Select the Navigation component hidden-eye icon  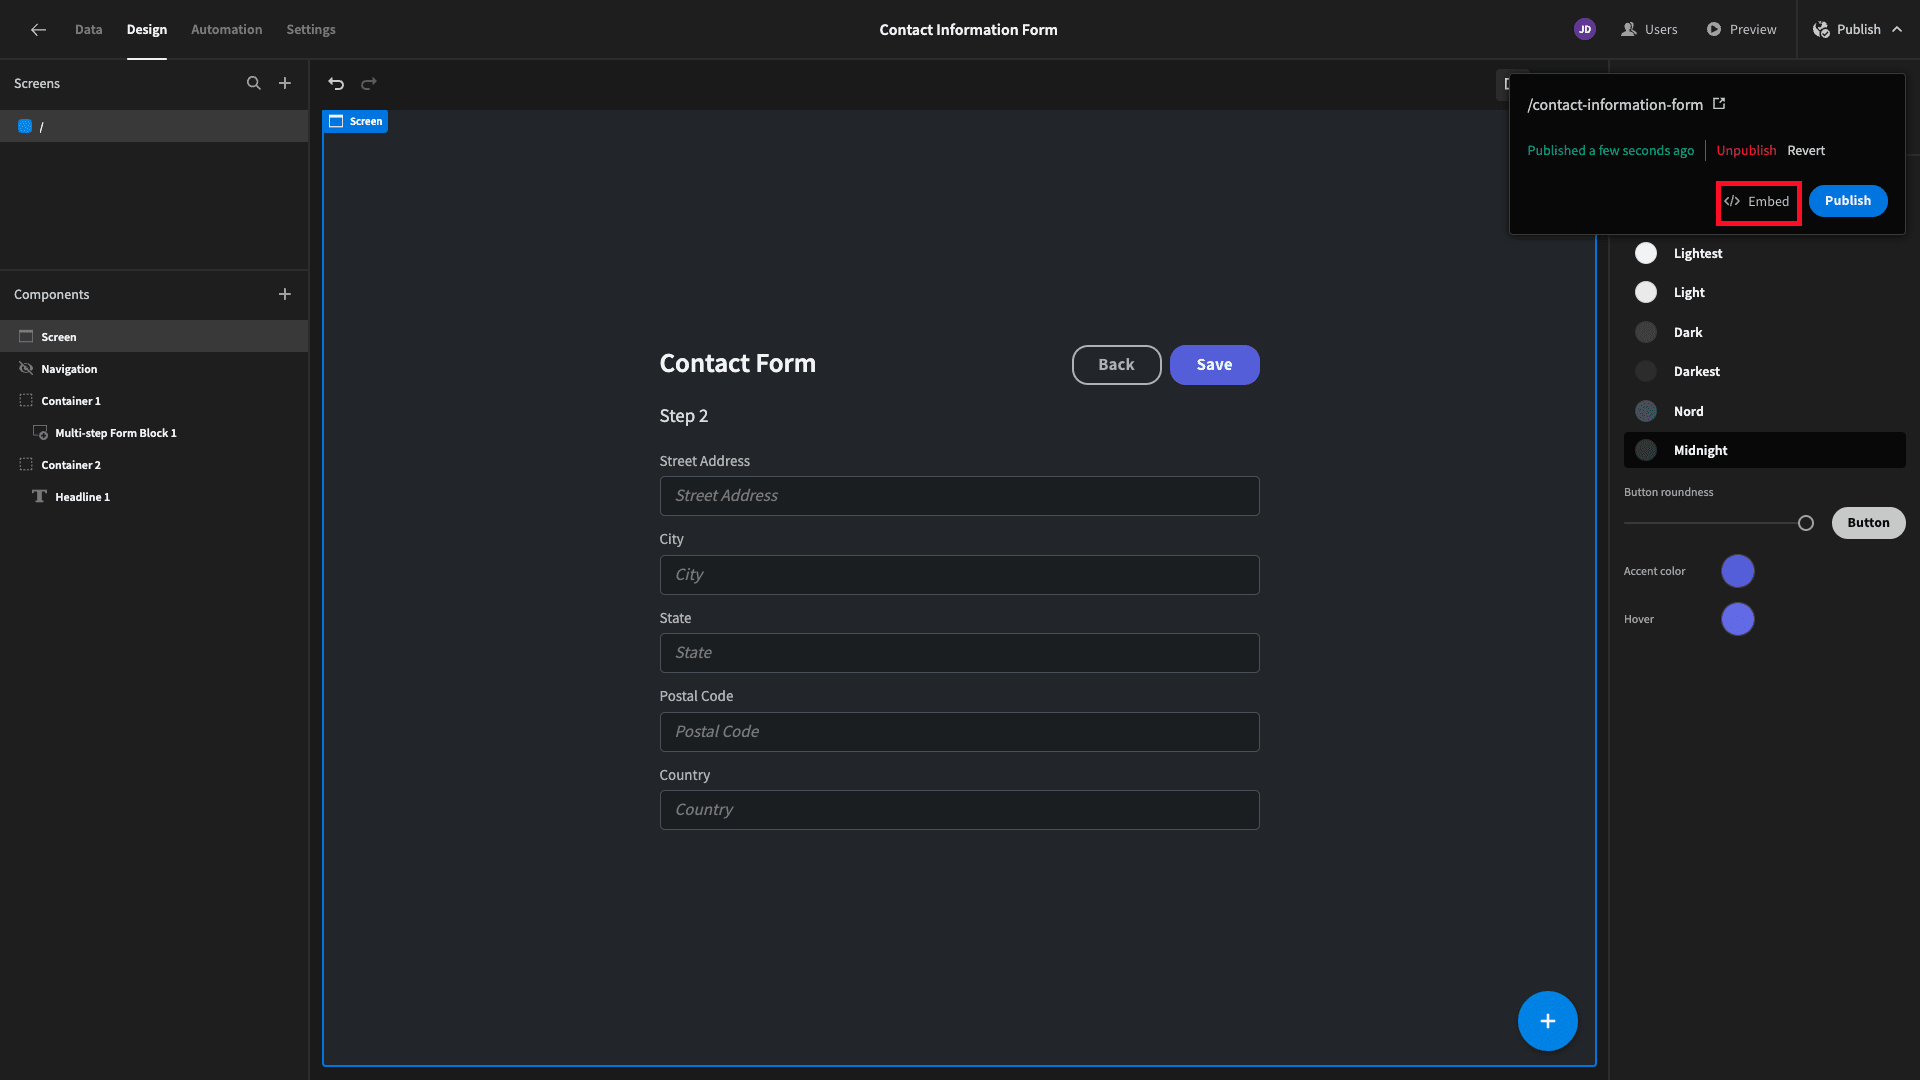click(26, 369)
